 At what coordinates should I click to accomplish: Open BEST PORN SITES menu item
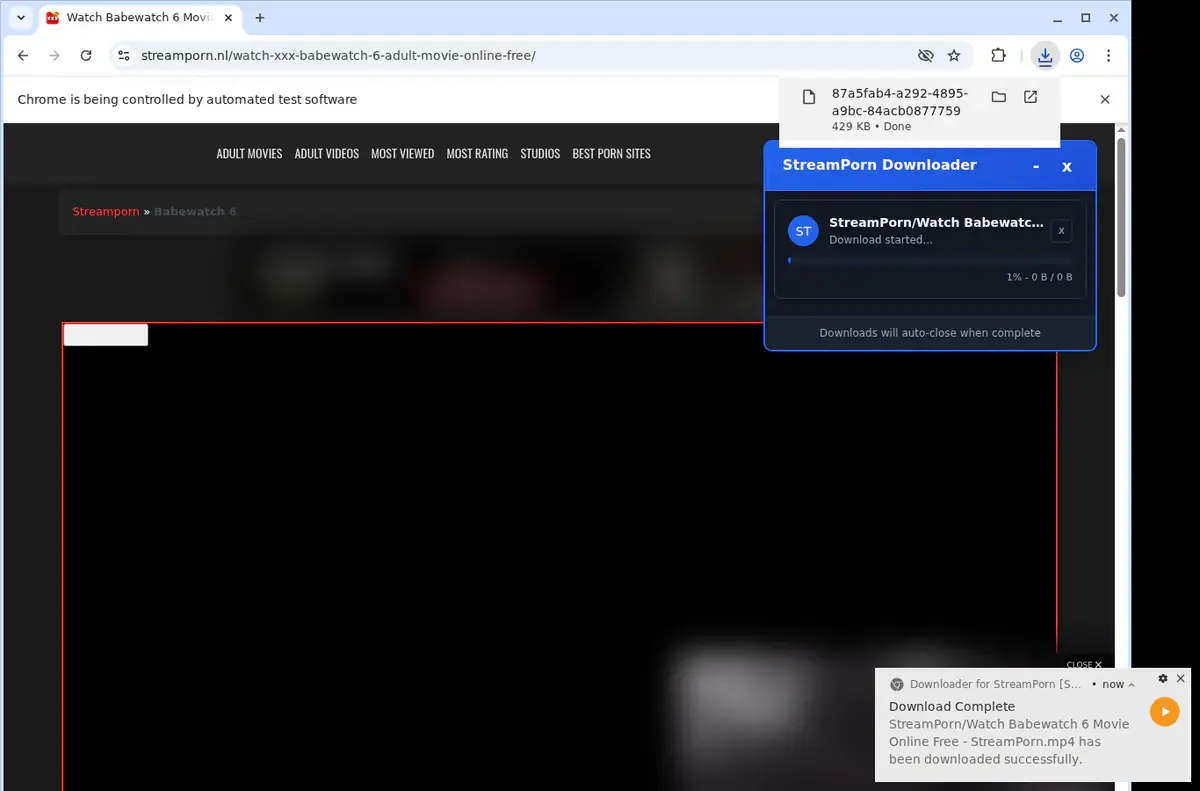point(611,154)
